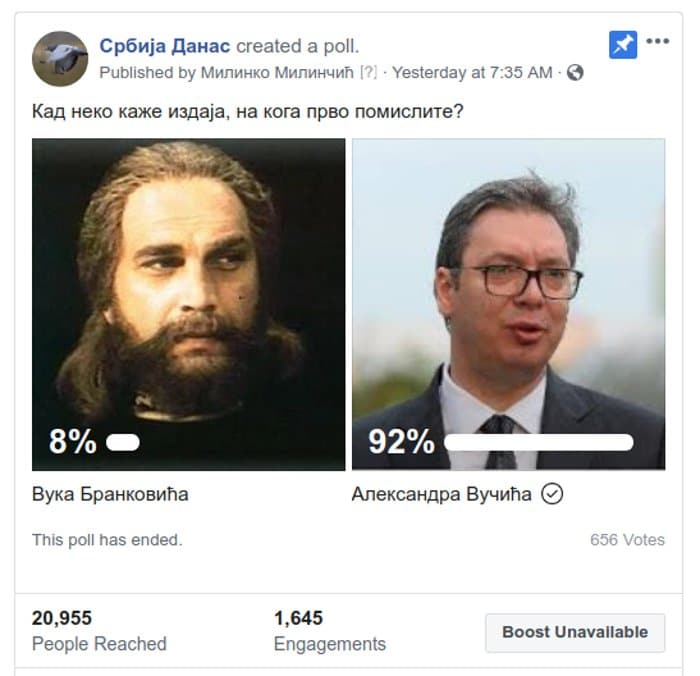This screenshot has height=676, width=700.
Task: Click the blue pinned post icon
Action: (x=623, y=44)
